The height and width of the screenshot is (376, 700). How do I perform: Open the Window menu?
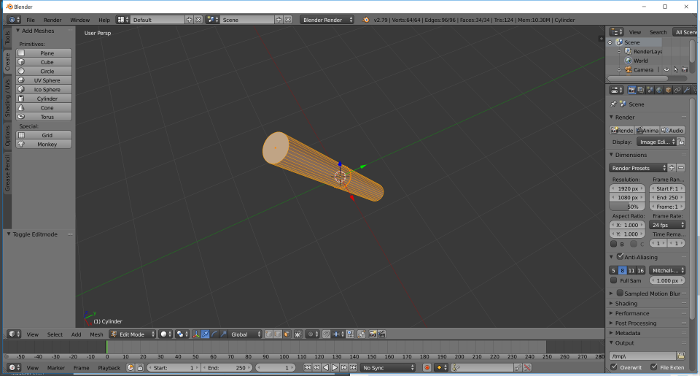80,20
